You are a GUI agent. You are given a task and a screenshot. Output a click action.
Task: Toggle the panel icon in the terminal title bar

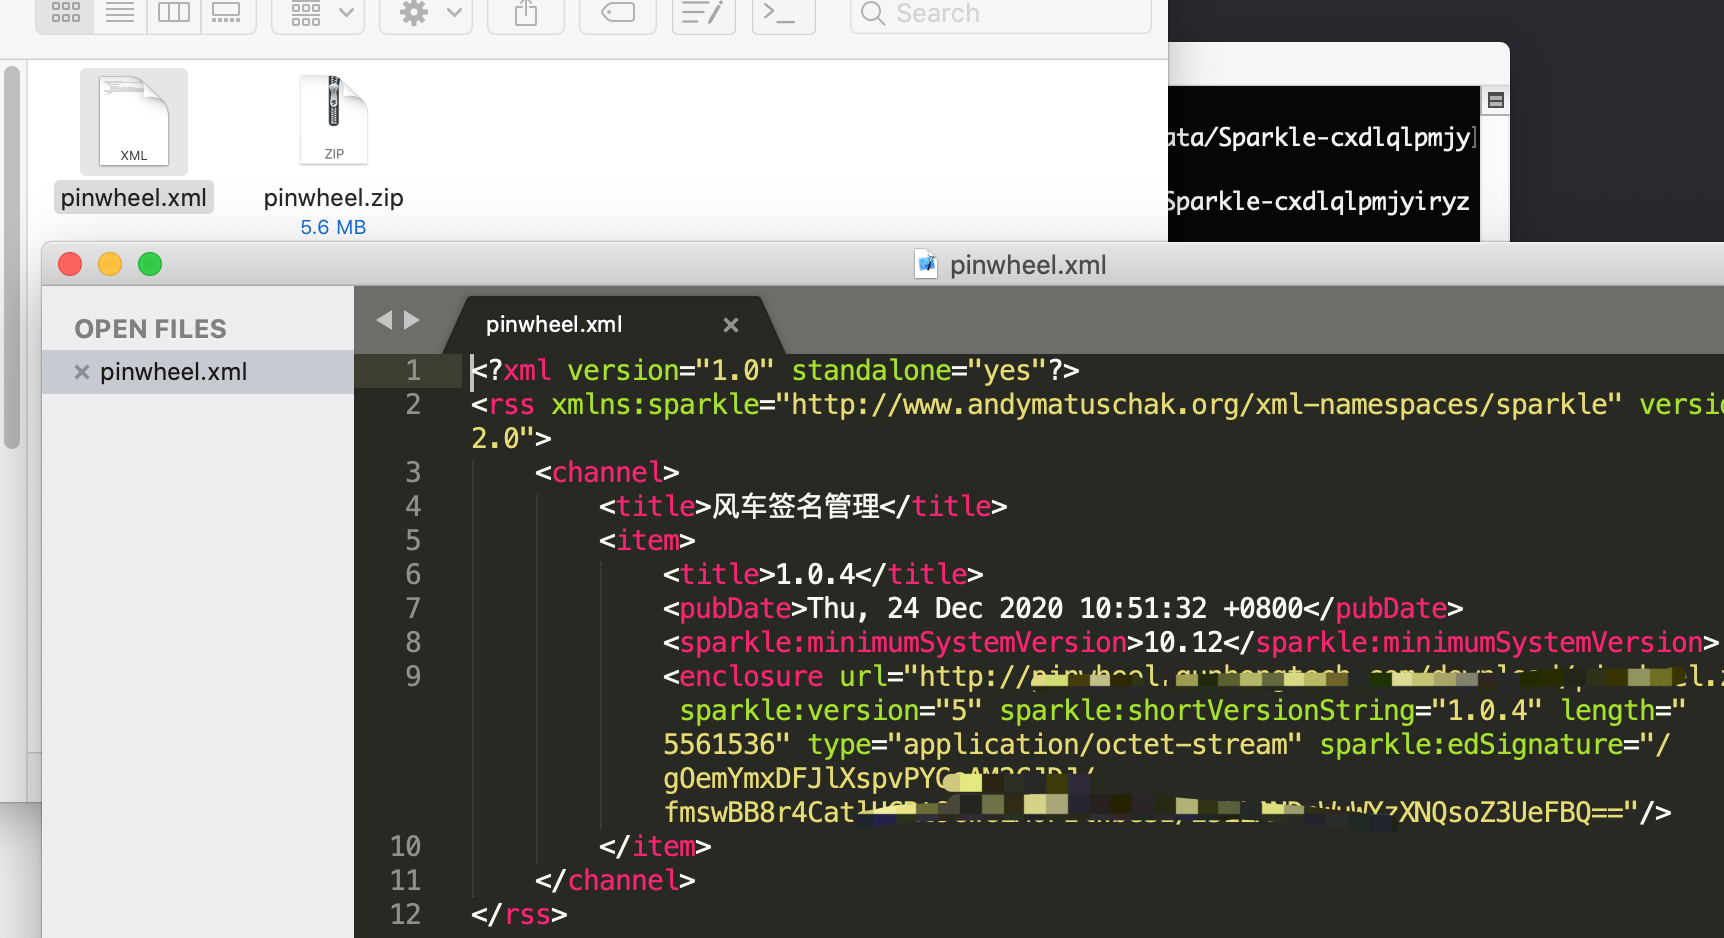tap(1495, 100)
